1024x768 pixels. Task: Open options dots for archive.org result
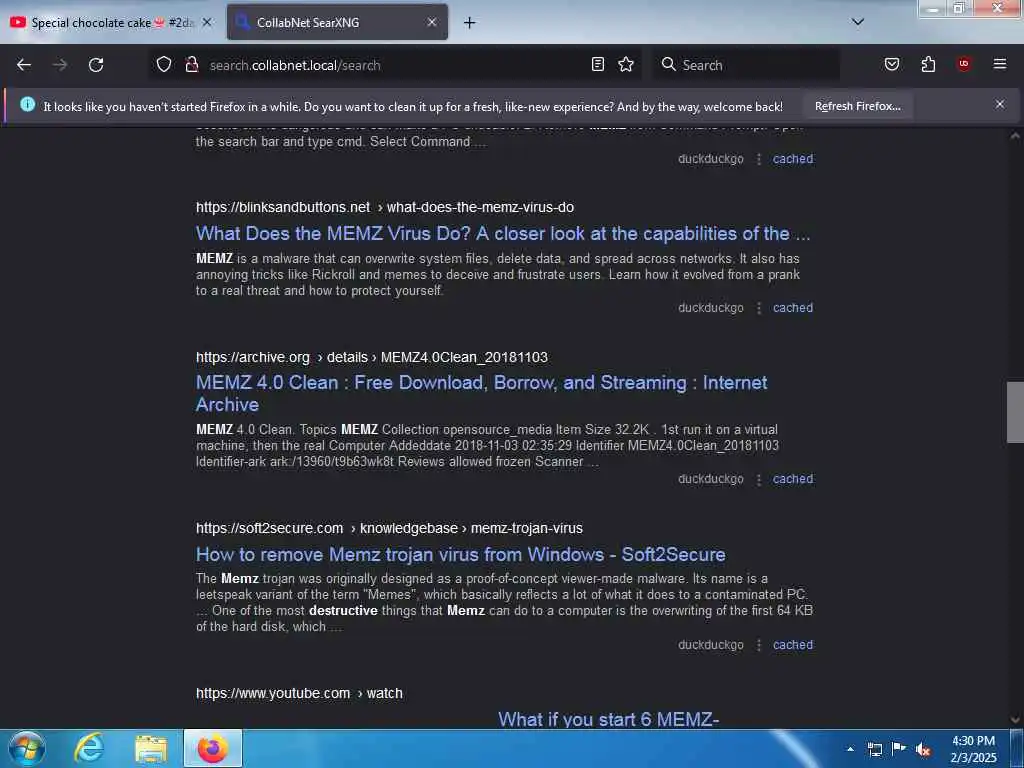[758, 479]
